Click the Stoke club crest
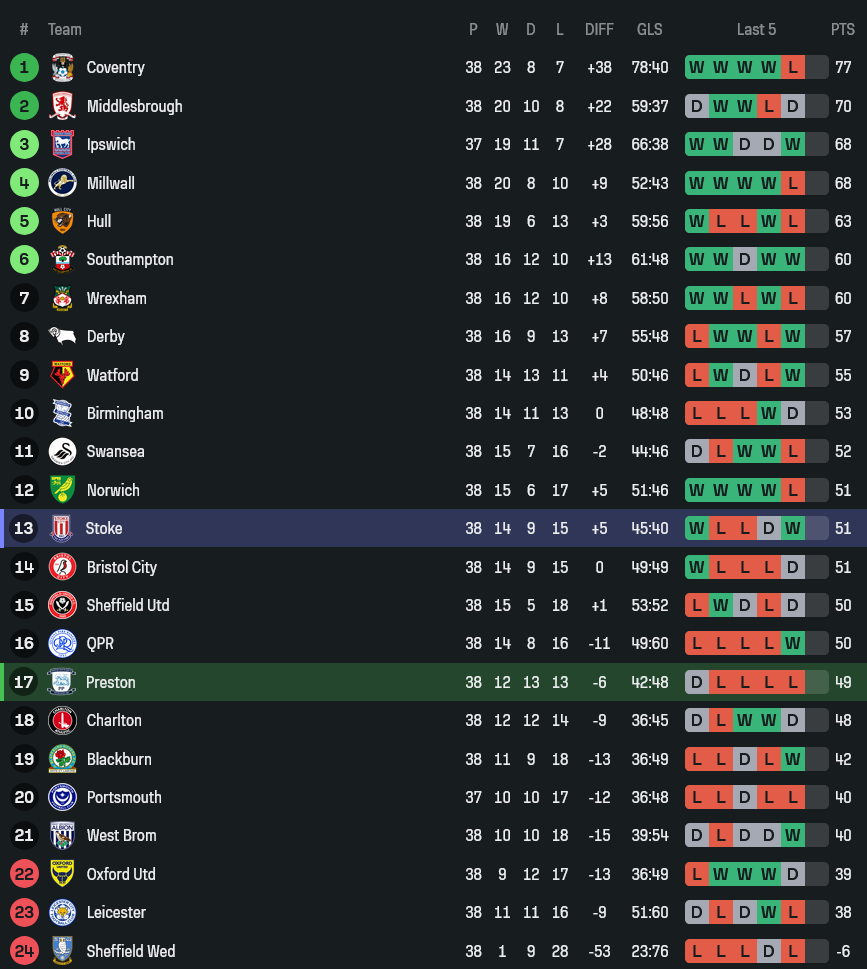This screenshot has width=867, height=969. point(61,528)
